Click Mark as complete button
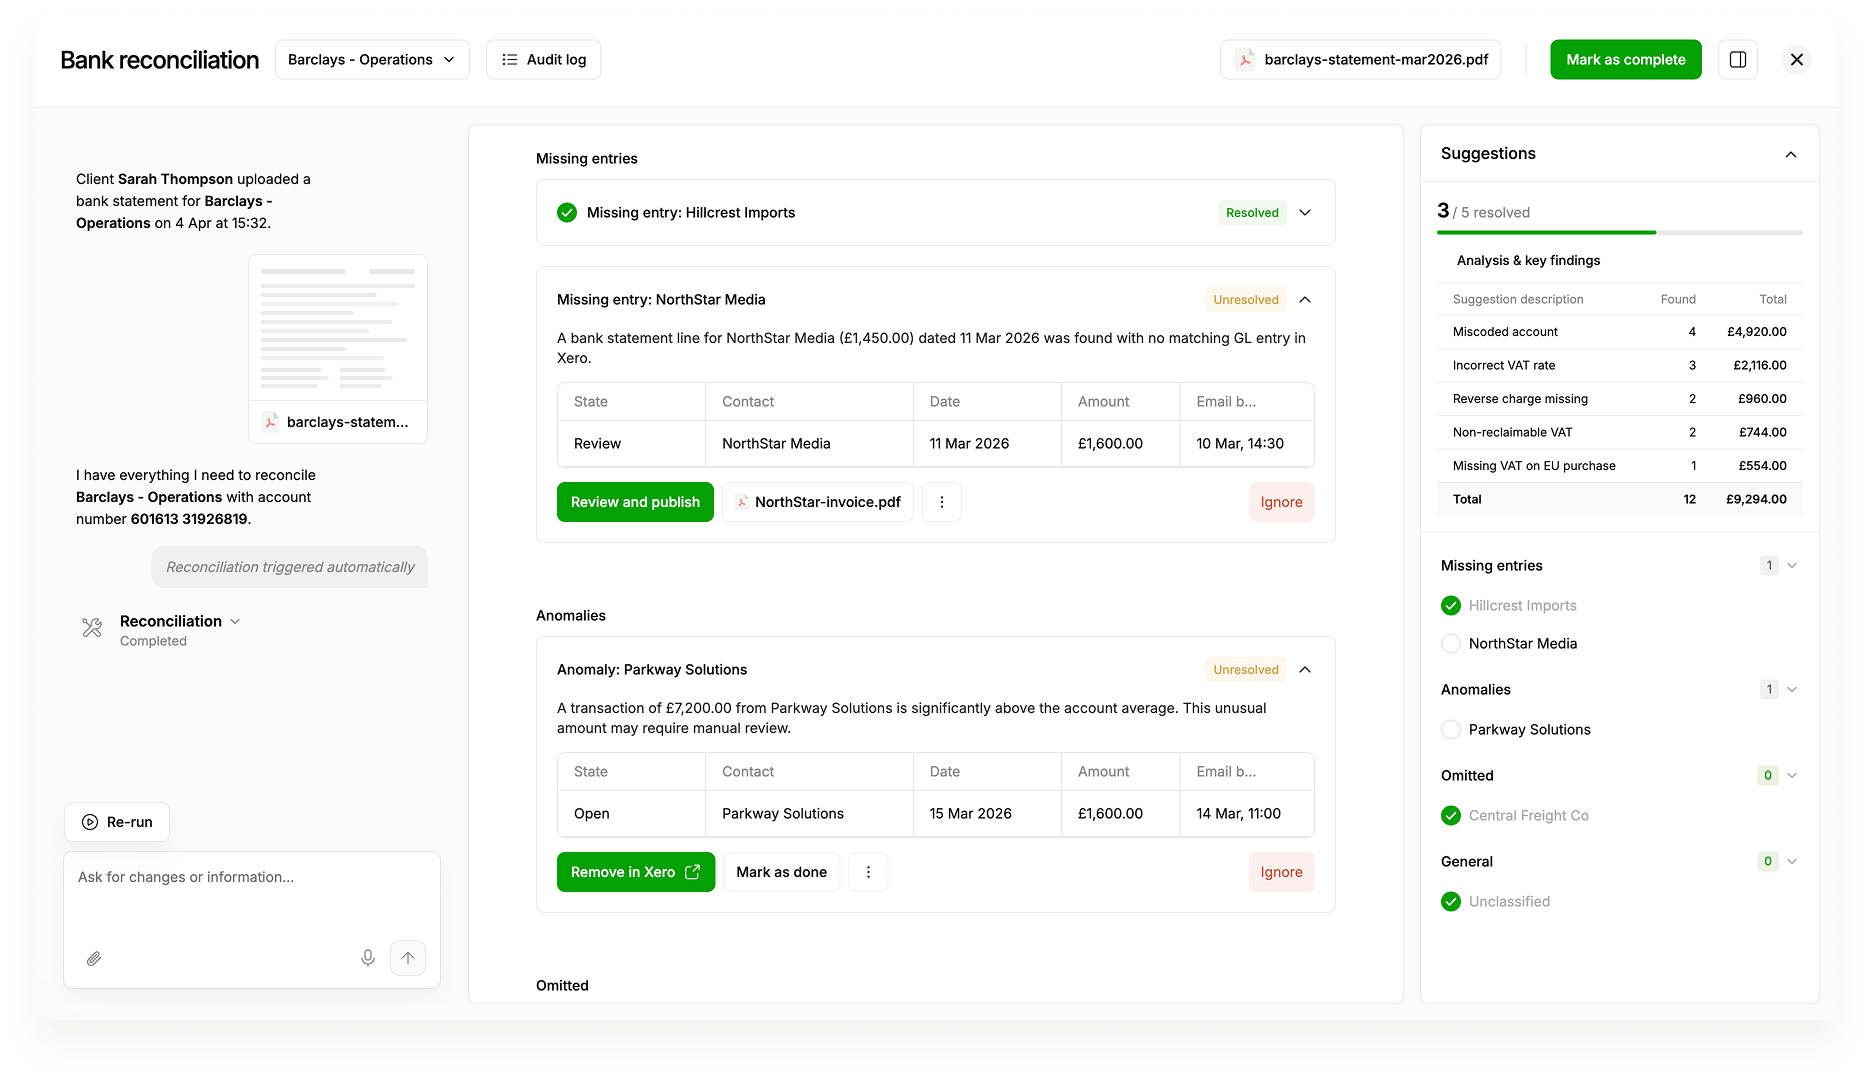 coord(1625,60)
